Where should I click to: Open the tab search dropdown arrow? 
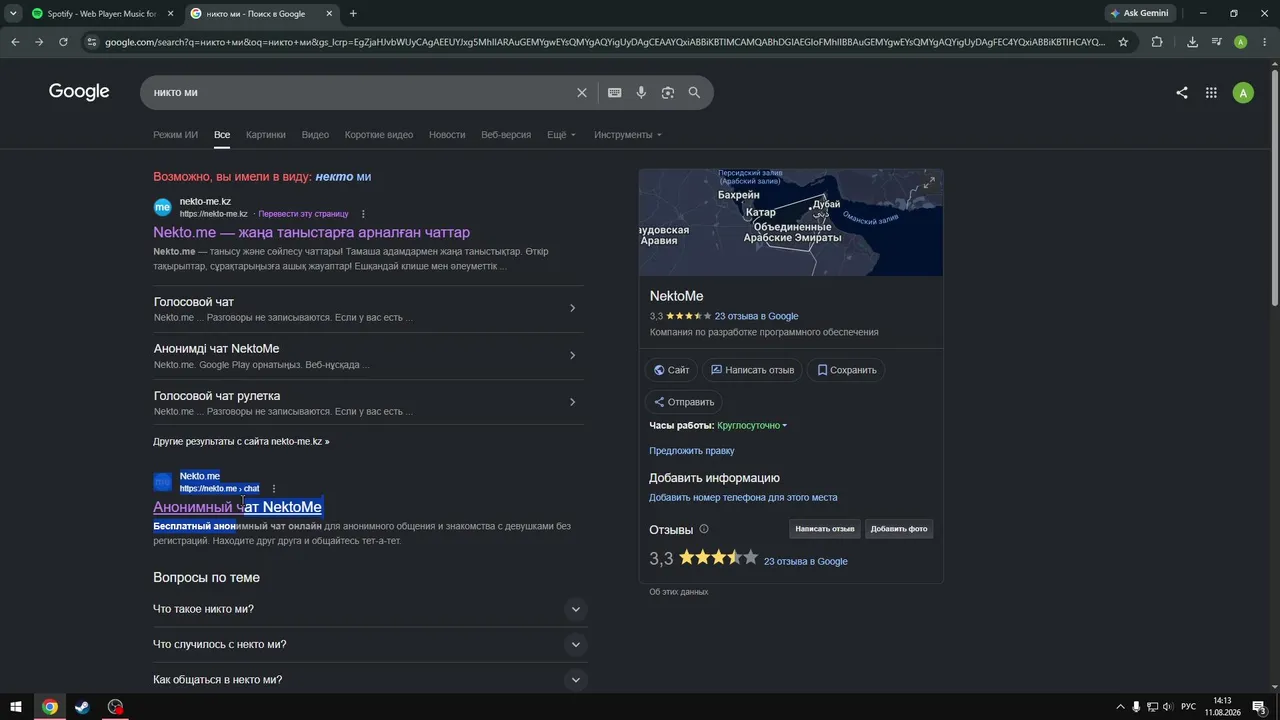(x=12, y=14)
